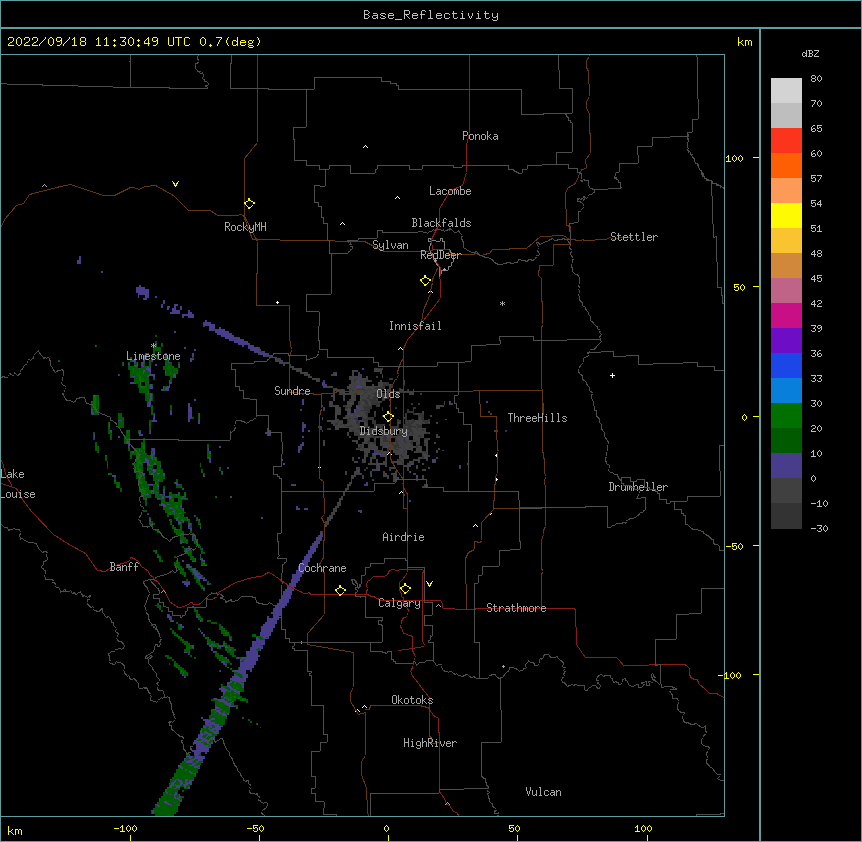Click the white asterisk above Limestone
Viewport: 862px width, 842px height.
(154, 345)
